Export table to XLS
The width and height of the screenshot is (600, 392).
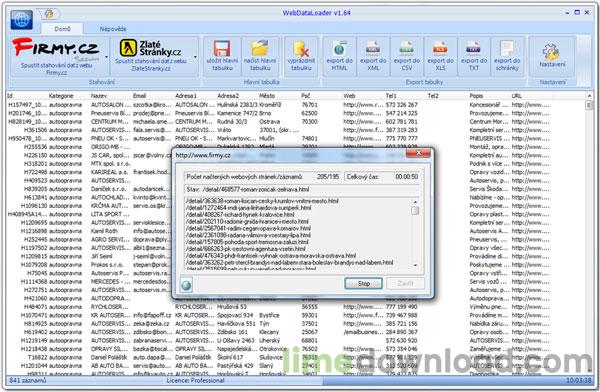click(440, 56)
